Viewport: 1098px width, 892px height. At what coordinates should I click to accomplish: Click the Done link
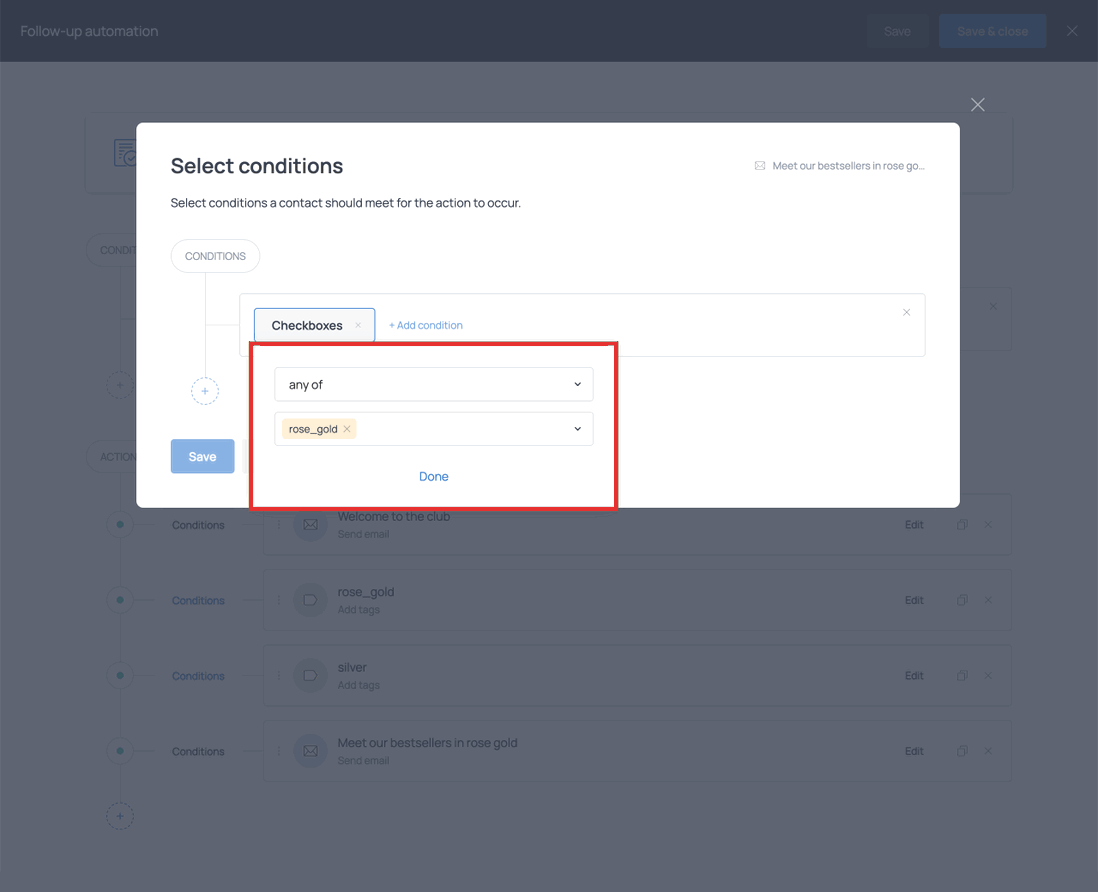pos(433,476)
